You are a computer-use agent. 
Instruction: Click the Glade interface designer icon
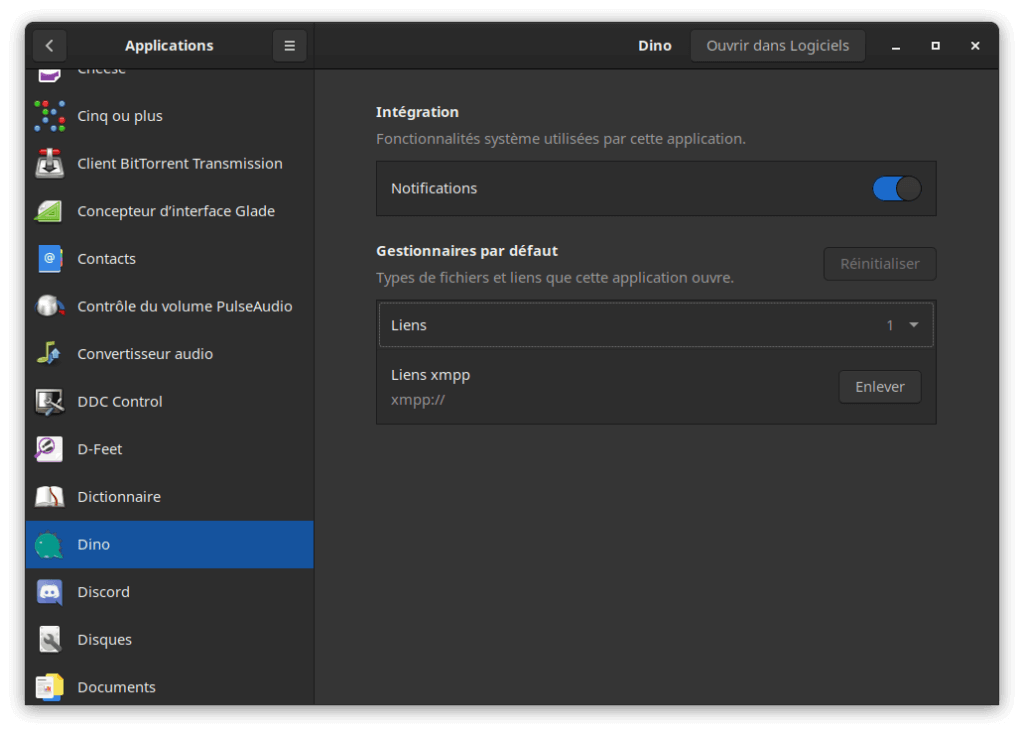pos(50,211)
